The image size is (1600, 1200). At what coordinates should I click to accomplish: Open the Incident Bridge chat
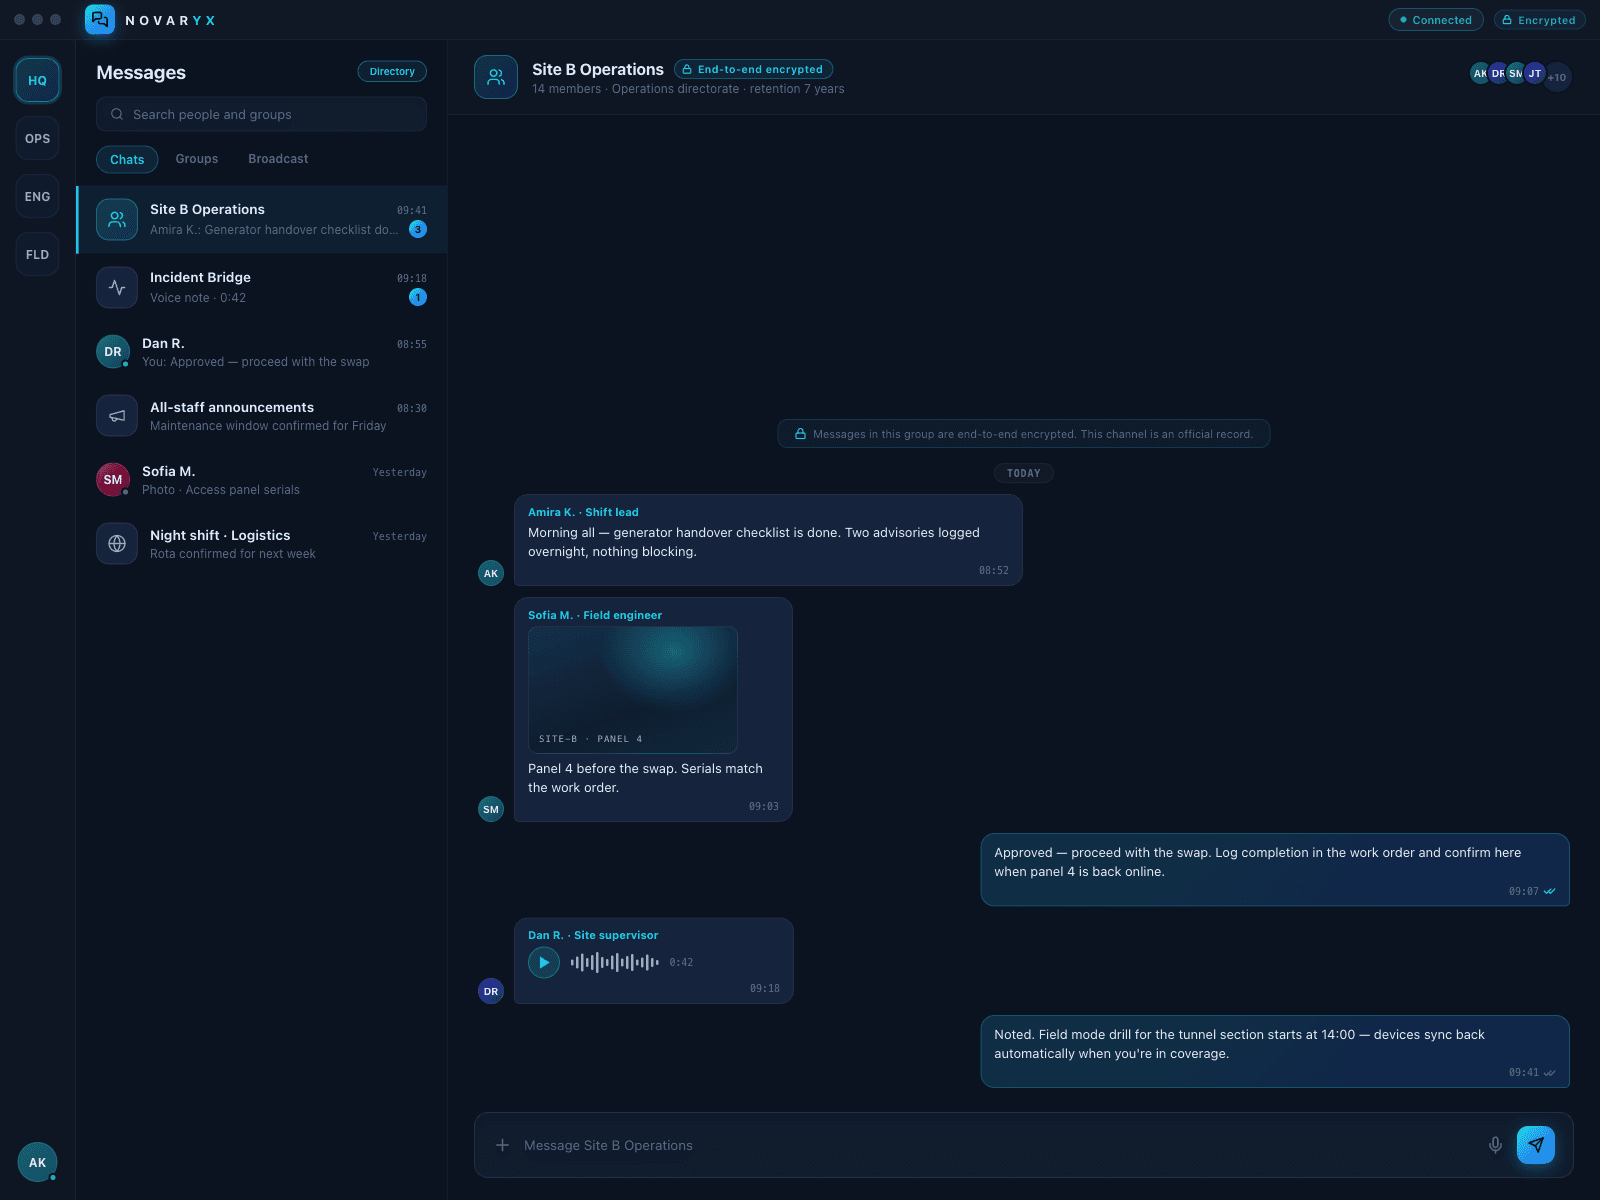[262, 287]
